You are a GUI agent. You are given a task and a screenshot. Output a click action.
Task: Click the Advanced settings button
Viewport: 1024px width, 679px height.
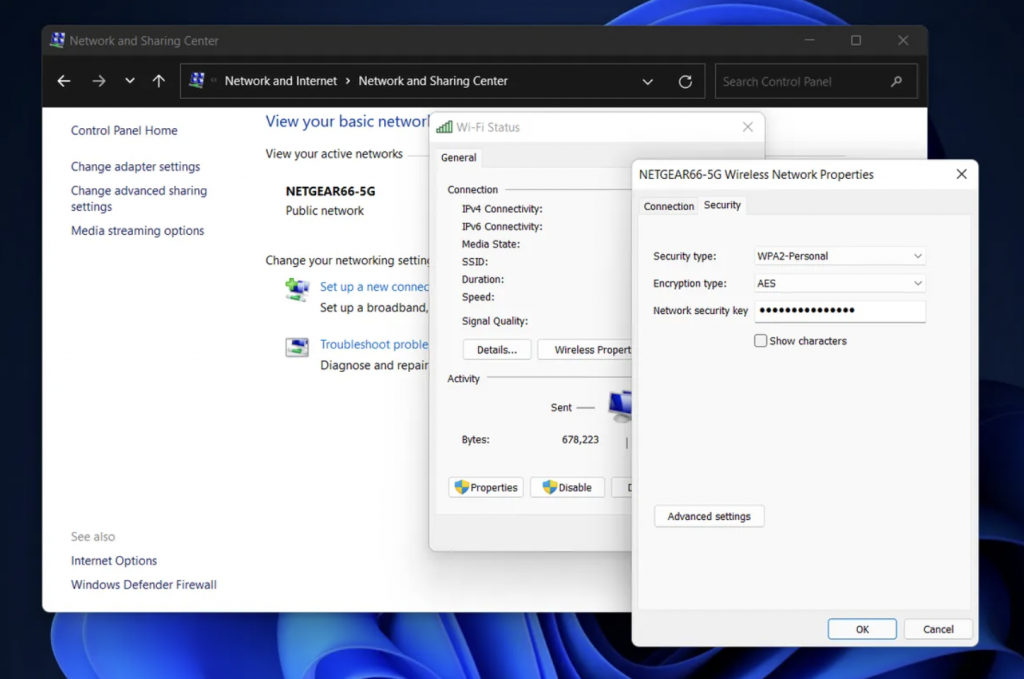click(709, 516)
